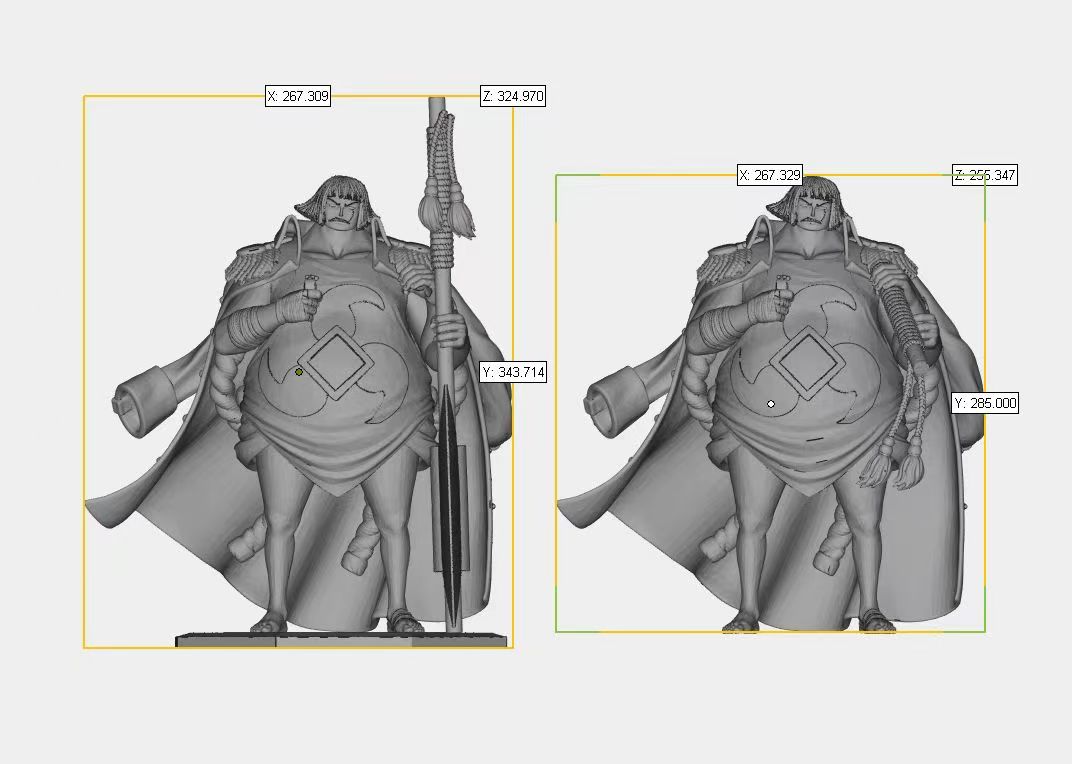
Task: Select the Y: 285.000 height label
Action: 985,403
